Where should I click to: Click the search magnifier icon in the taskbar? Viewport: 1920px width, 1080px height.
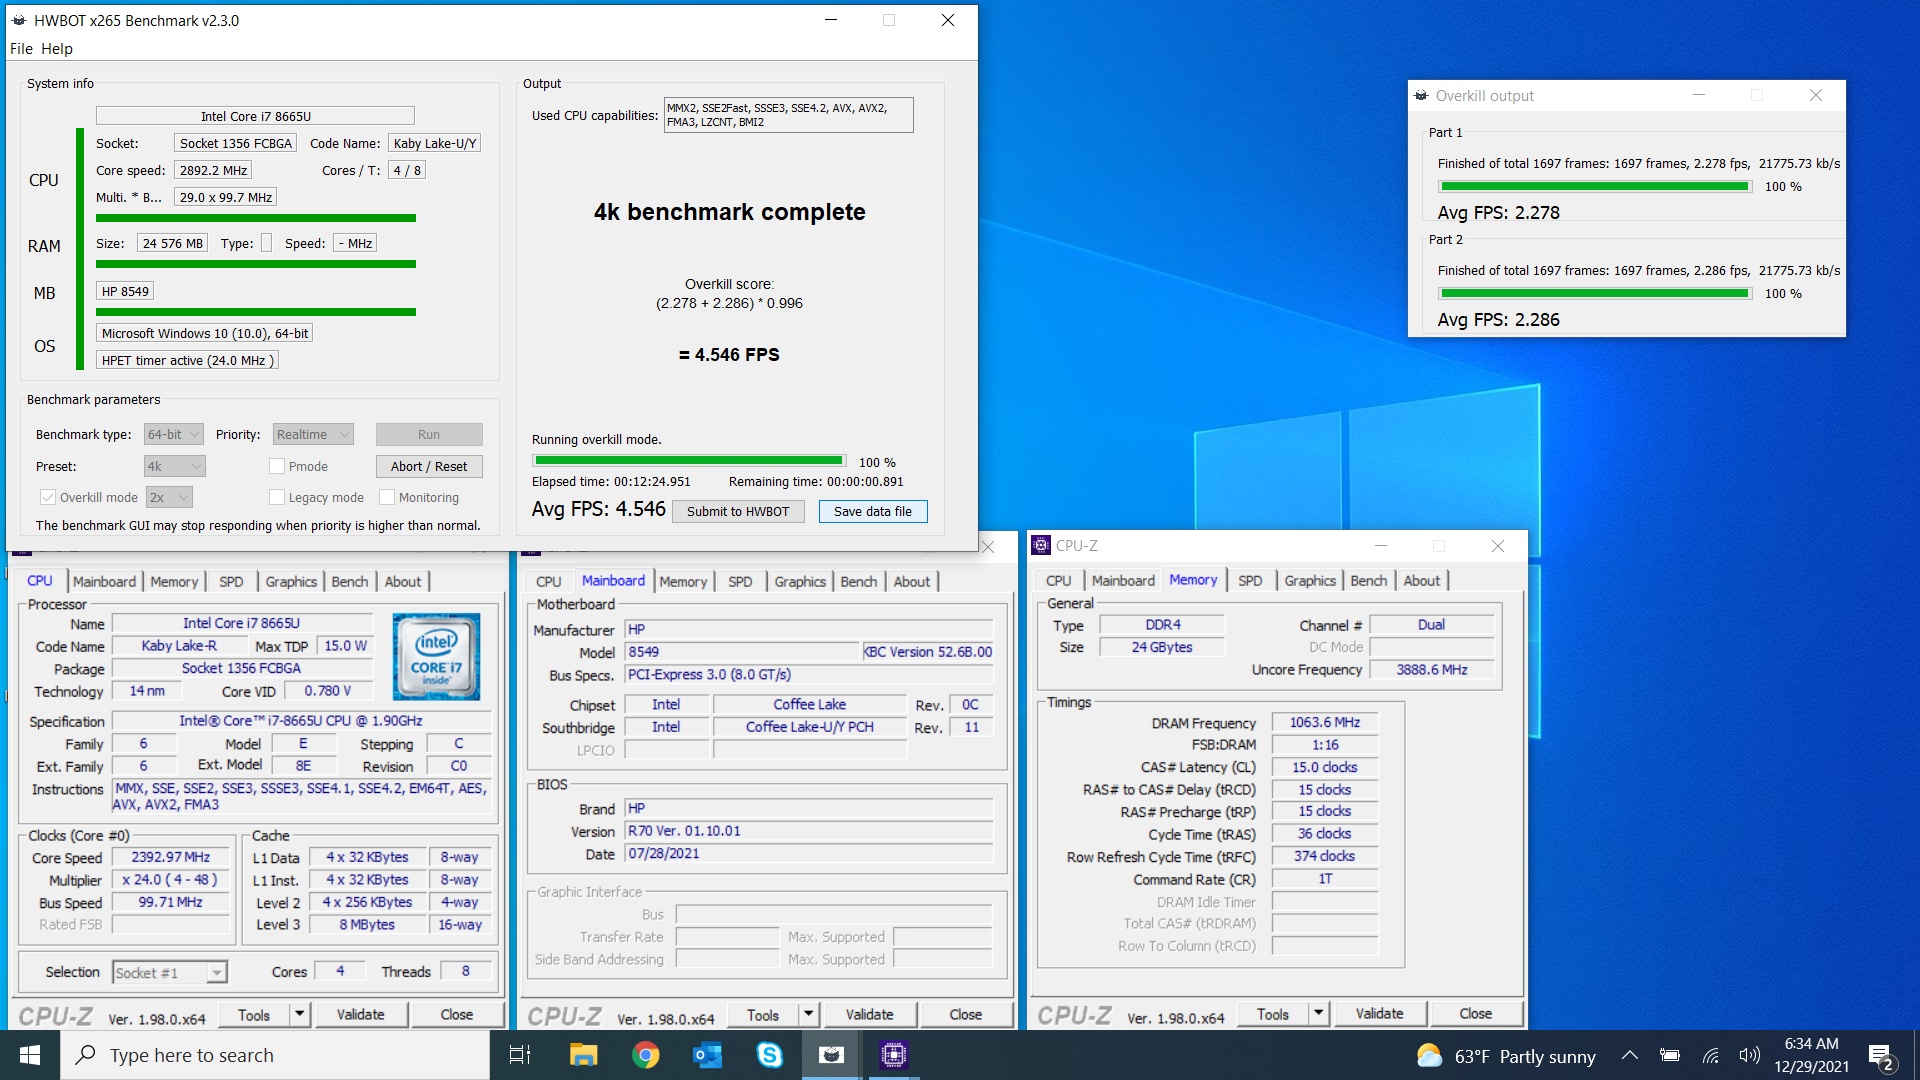87,1055
